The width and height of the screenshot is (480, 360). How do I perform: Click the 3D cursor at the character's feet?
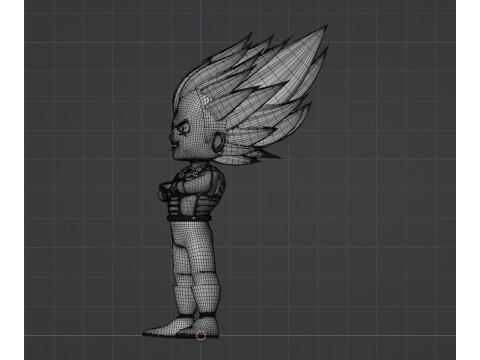click(201, 335)
